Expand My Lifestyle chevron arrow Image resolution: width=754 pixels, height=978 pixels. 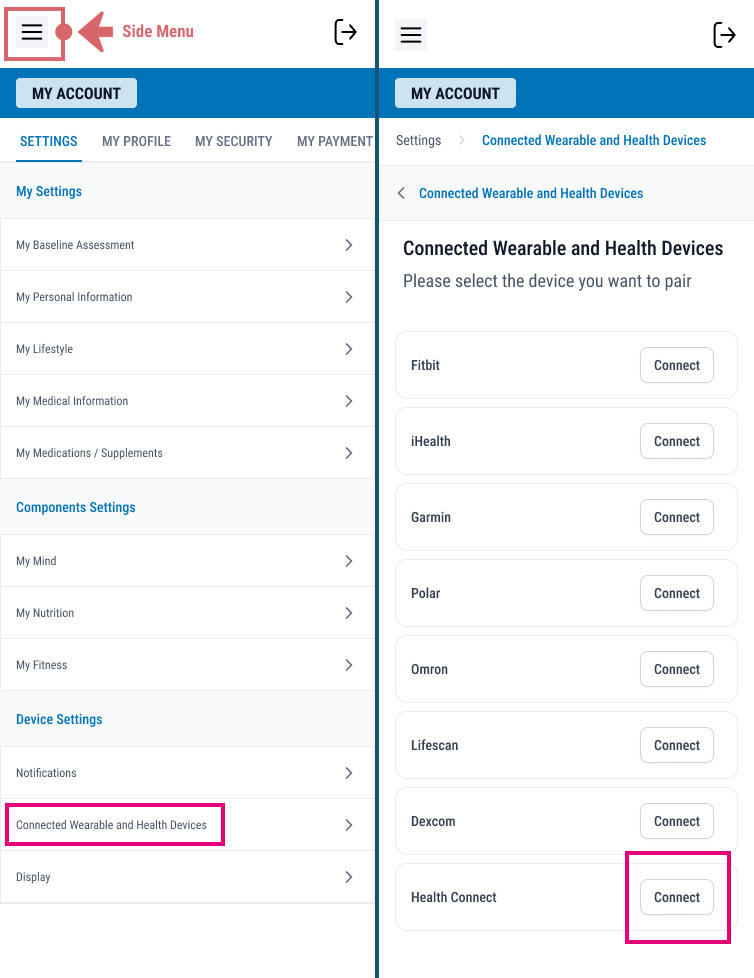pyautogui.click(x=348, y=349)
